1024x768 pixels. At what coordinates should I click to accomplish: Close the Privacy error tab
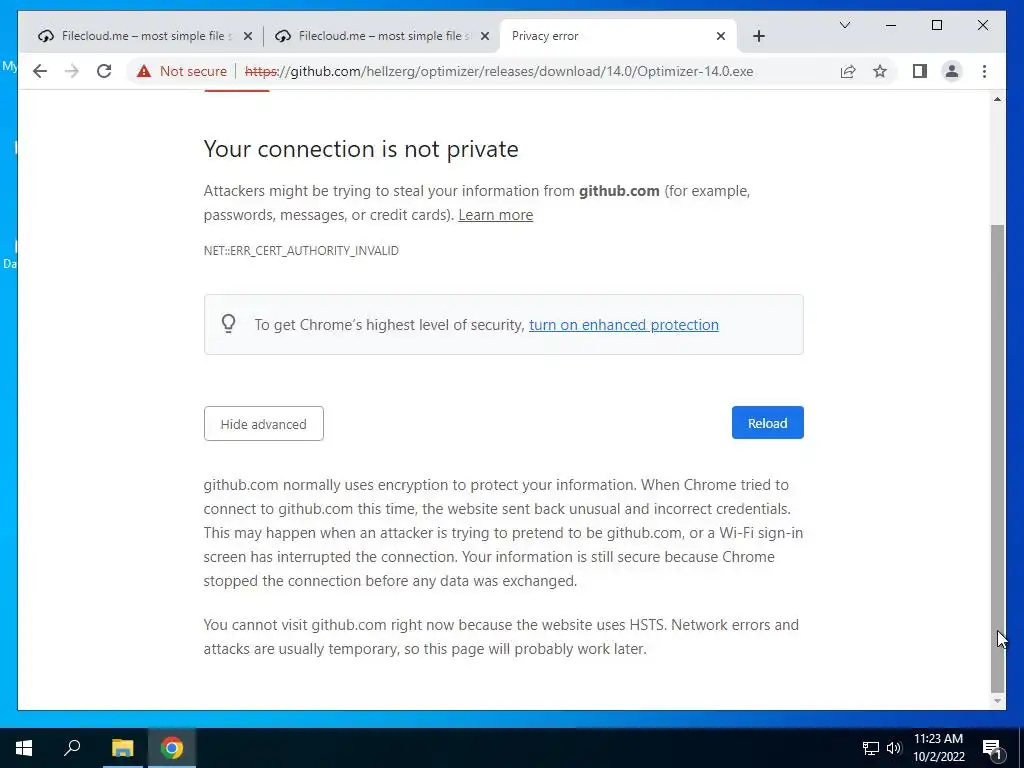point(720,36)
